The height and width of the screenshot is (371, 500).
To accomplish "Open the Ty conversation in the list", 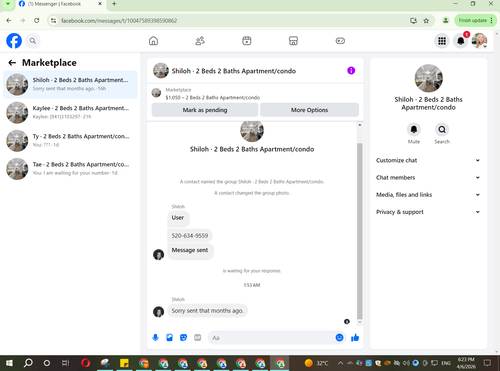I will (x=70, y=141).
